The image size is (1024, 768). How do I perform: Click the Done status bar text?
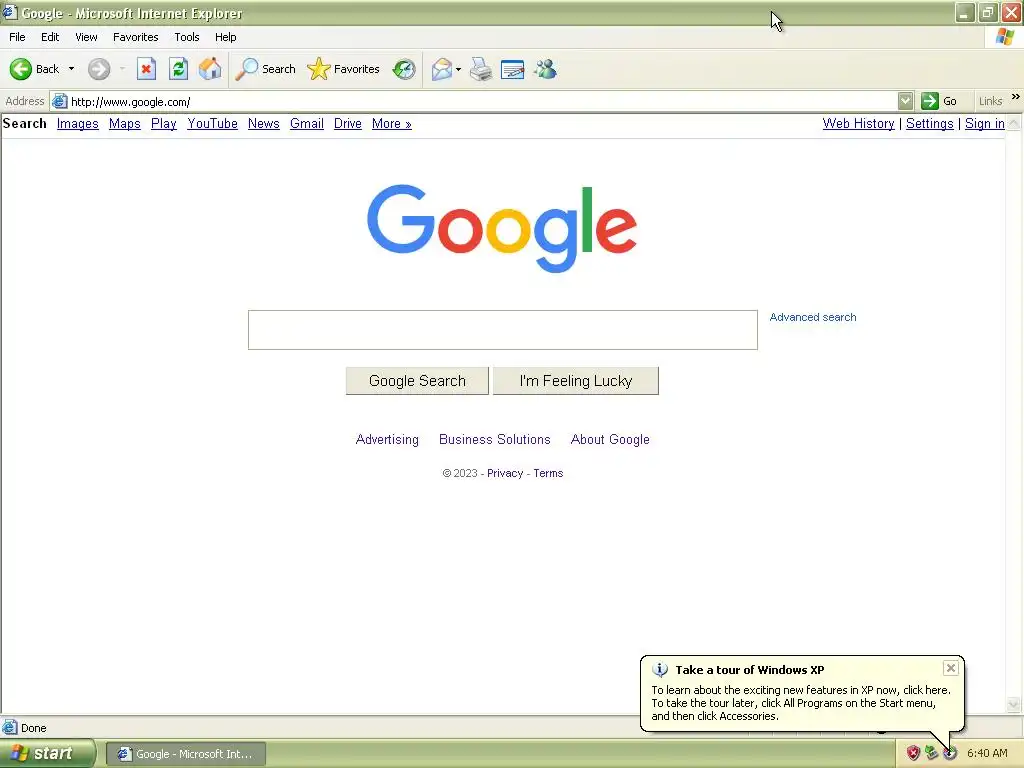(33, 728)
